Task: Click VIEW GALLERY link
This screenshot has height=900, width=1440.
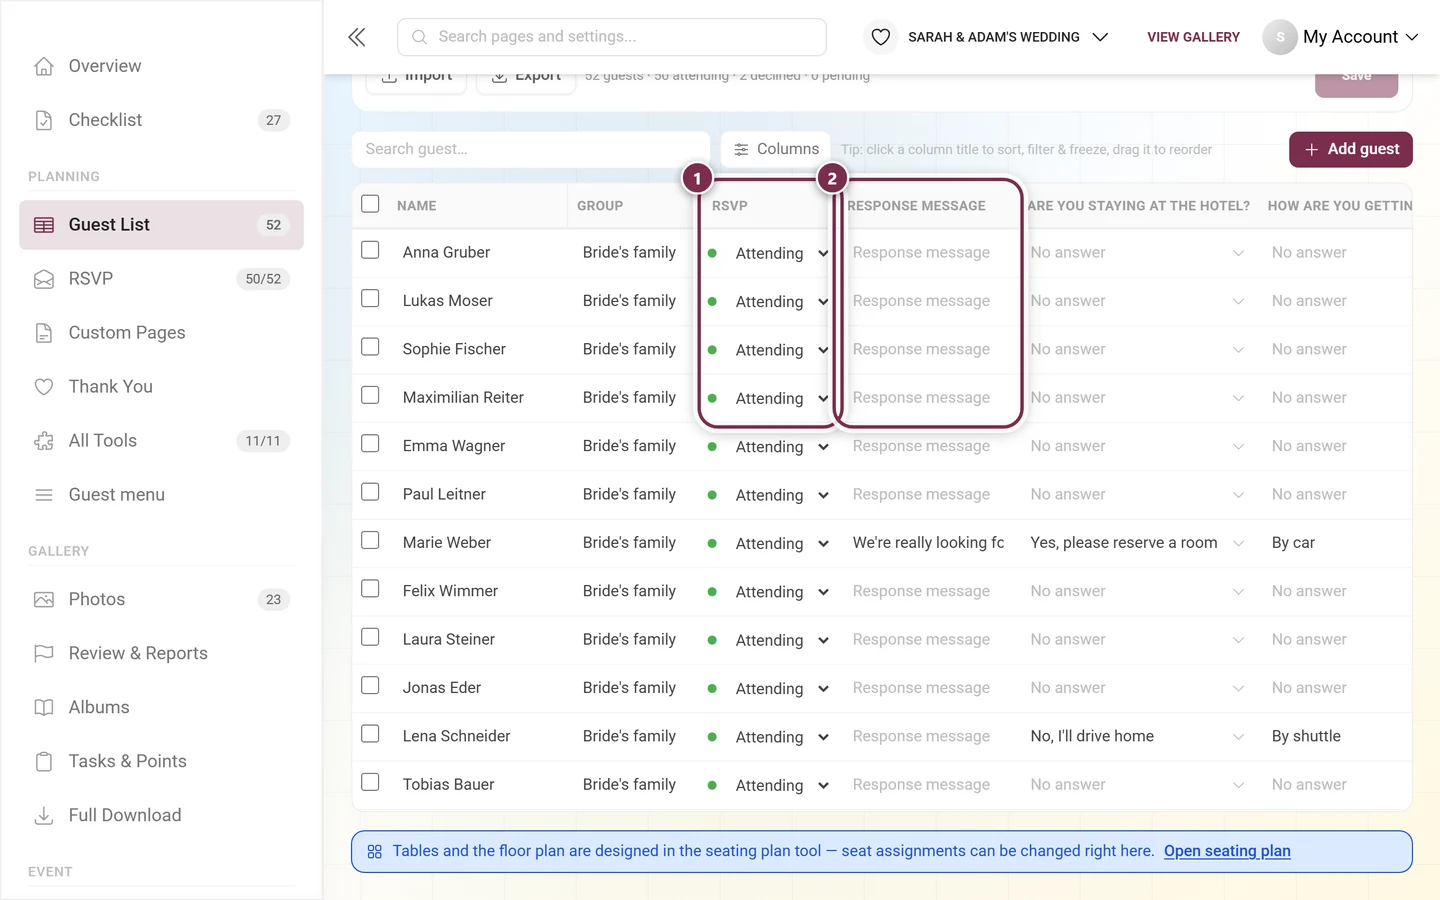Action: click(1193, 37)
